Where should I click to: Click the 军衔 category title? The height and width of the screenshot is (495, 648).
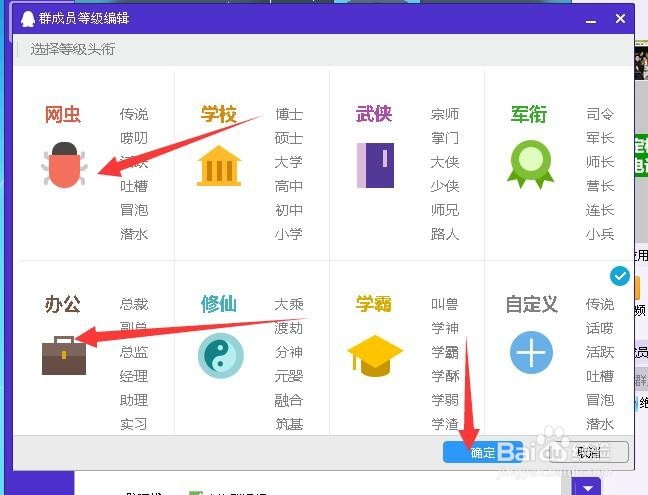pyautogui.click(x=529, y=114)
